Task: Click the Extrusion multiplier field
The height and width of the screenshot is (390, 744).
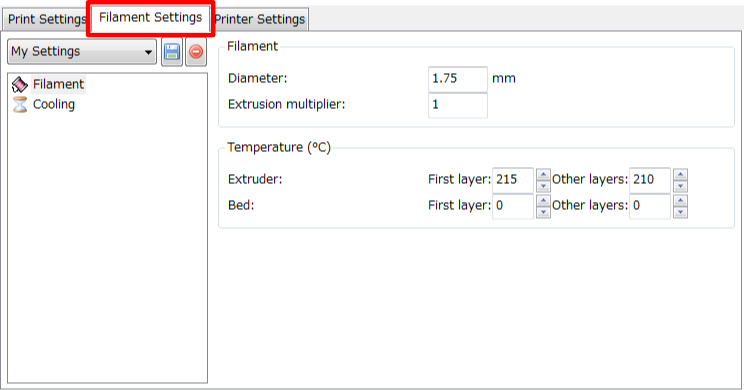Action: click(457, 105)
